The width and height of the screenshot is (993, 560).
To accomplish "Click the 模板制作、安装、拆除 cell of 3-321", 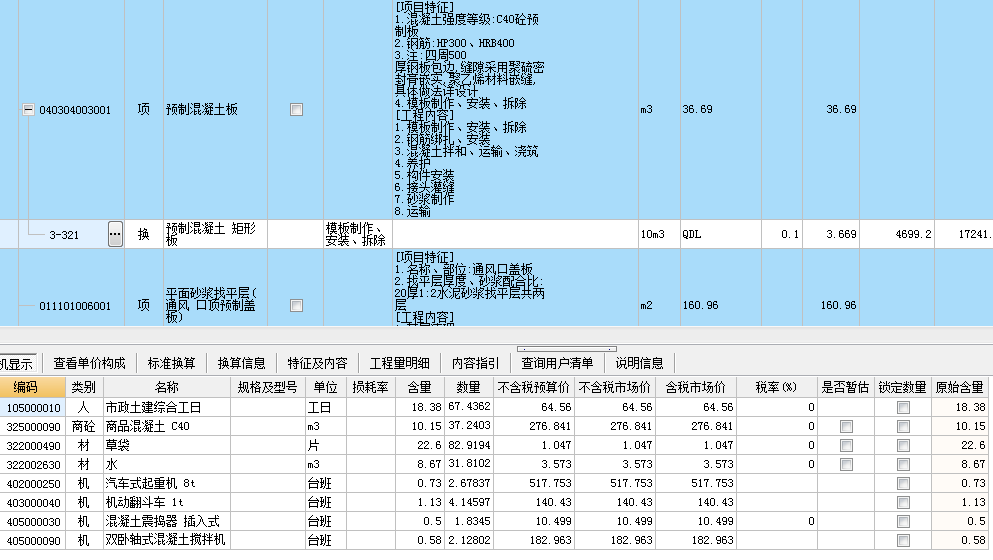I will (358, 234).
